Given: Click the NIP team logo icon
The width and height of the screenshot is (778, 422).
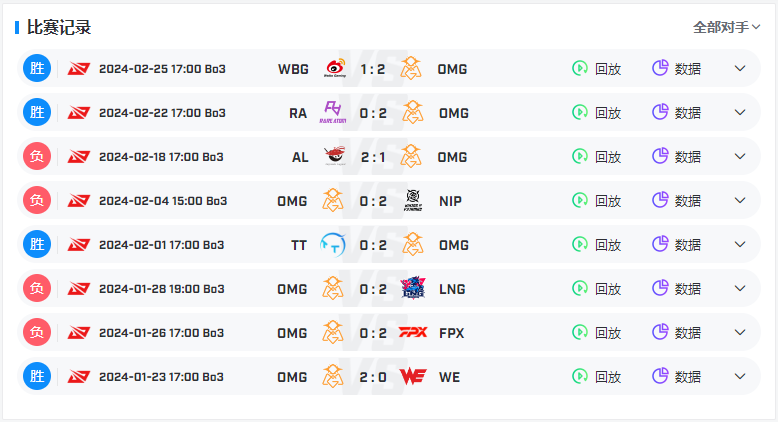Looking at the screenshot, I should pos(413,200).
